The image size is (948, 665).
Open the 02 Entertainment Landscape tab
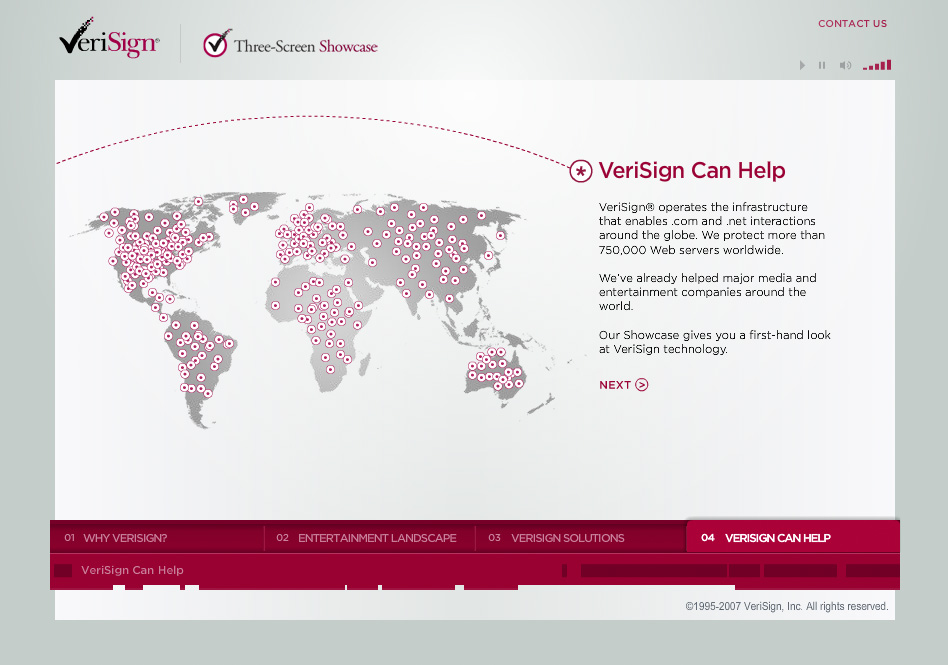(369, 537)
